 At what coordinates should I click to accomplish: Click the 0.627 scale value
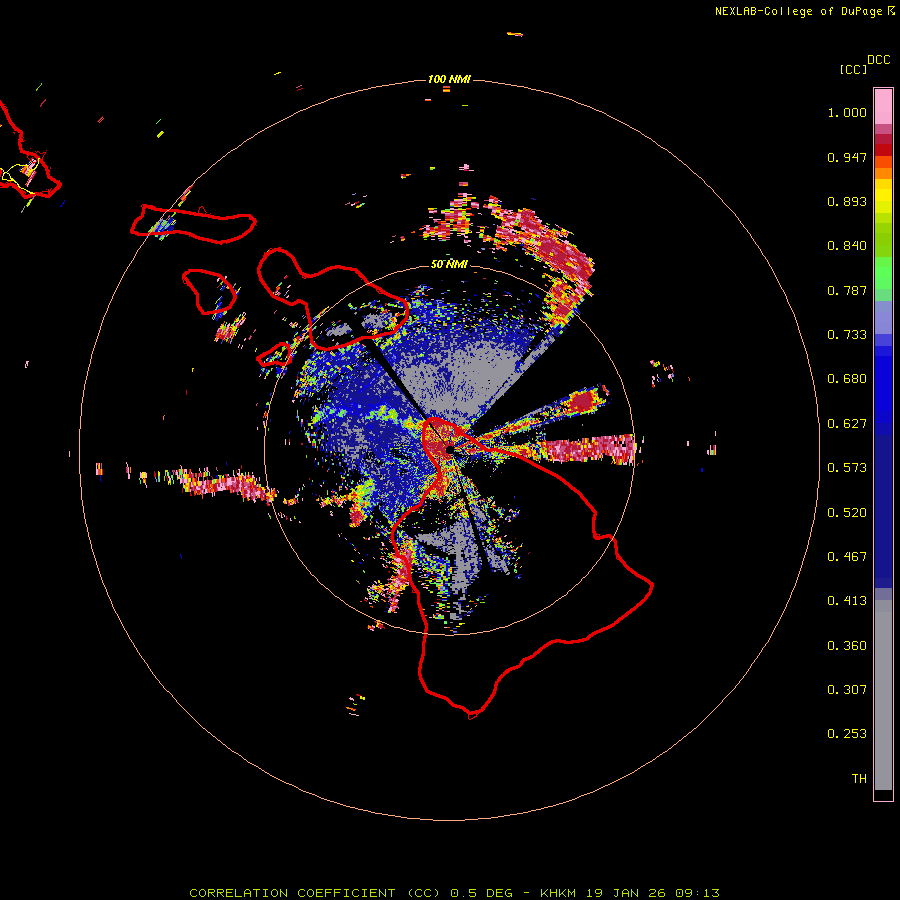coord(847,424)
